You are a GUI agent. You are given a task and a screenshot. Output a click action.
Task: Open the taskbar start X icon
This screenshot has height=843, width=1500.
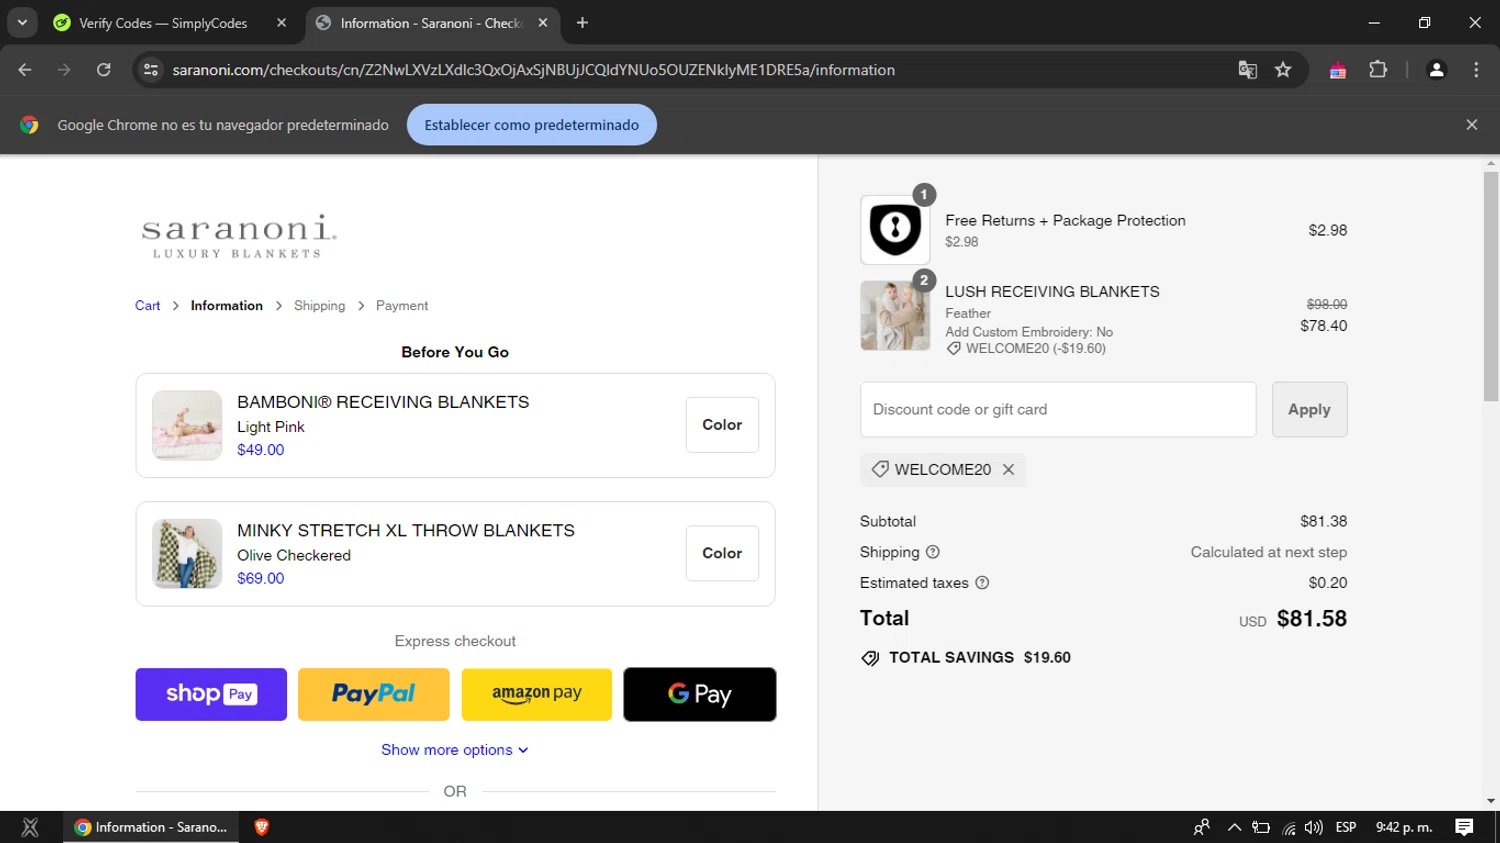(x=30, y=827)
